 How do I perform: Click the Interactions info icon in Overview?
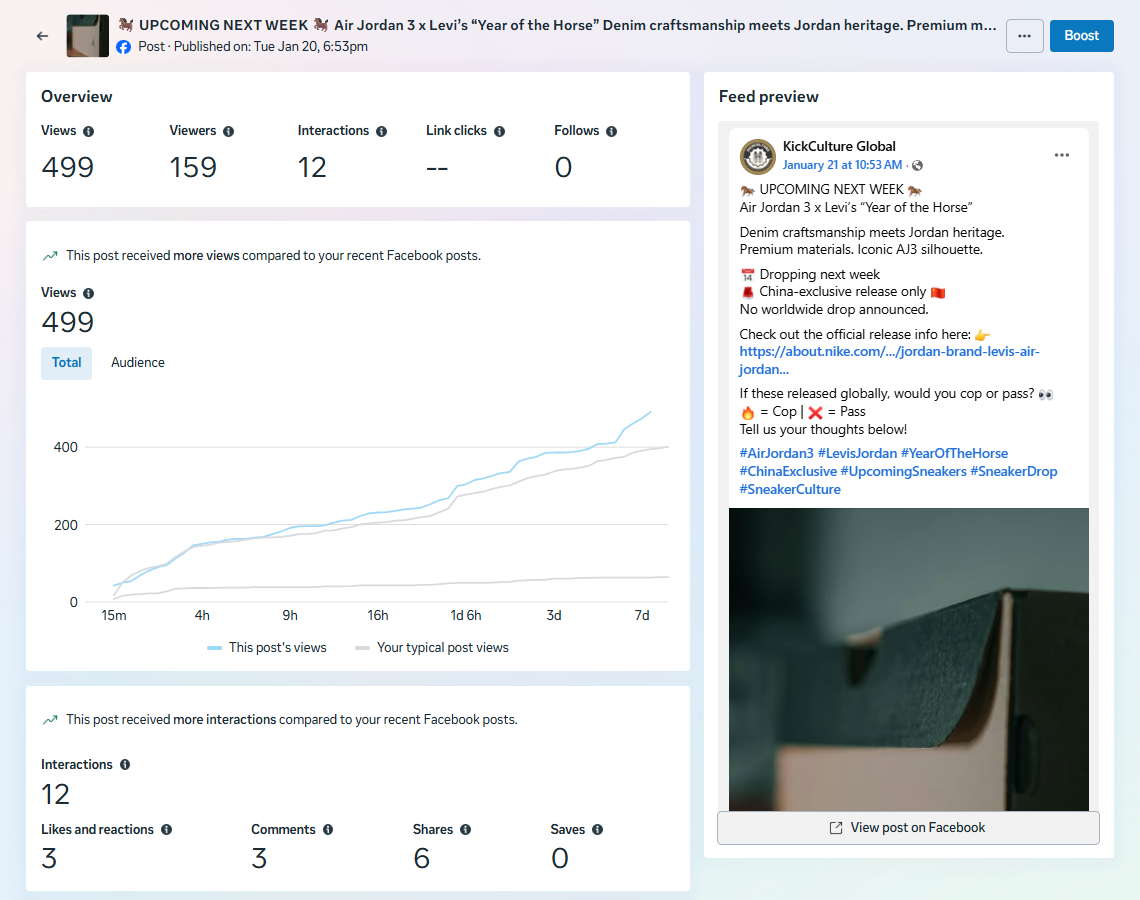381,131
